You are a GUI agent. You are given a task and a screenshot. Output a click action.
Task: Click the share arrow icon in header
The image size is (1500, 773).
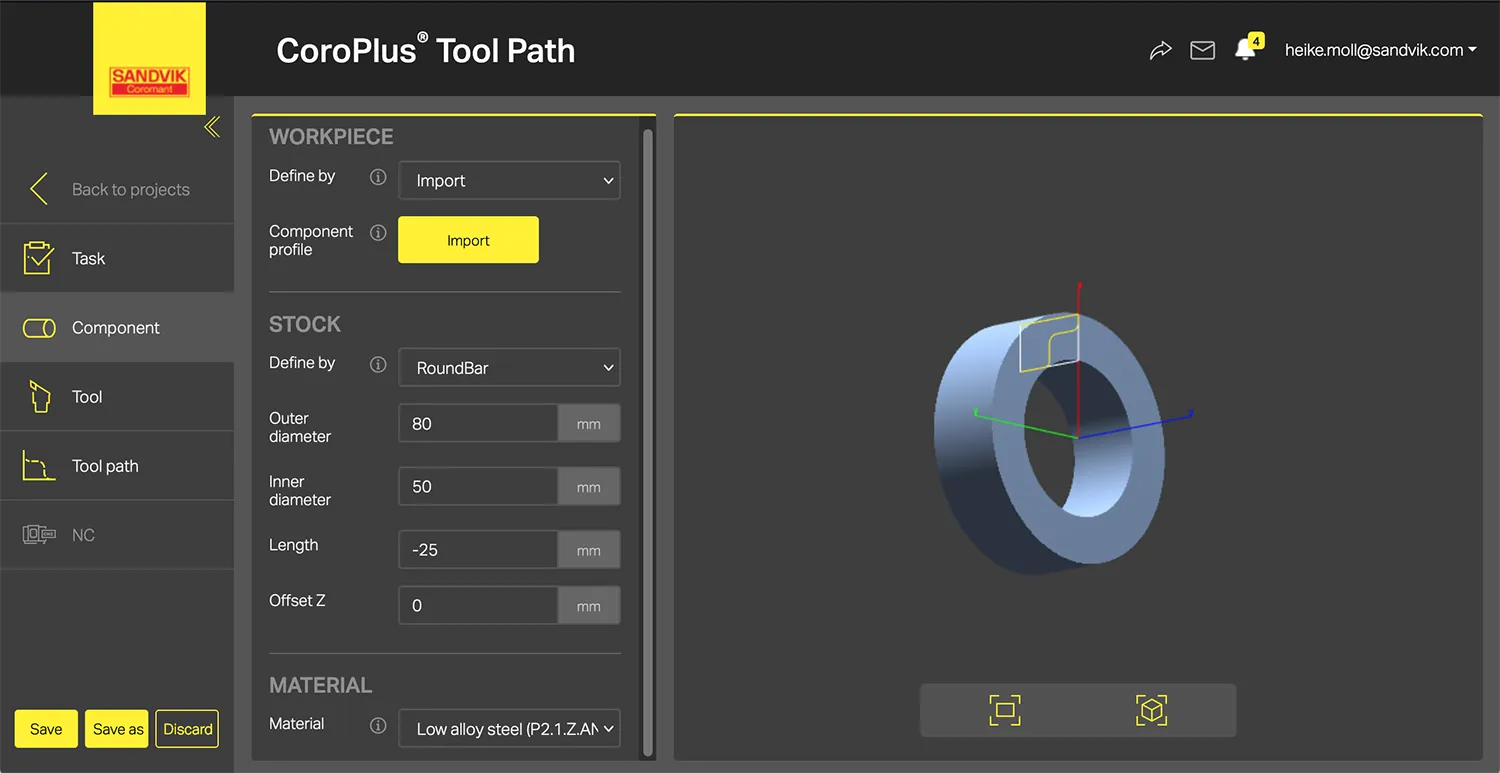[x=1160, y=50]
